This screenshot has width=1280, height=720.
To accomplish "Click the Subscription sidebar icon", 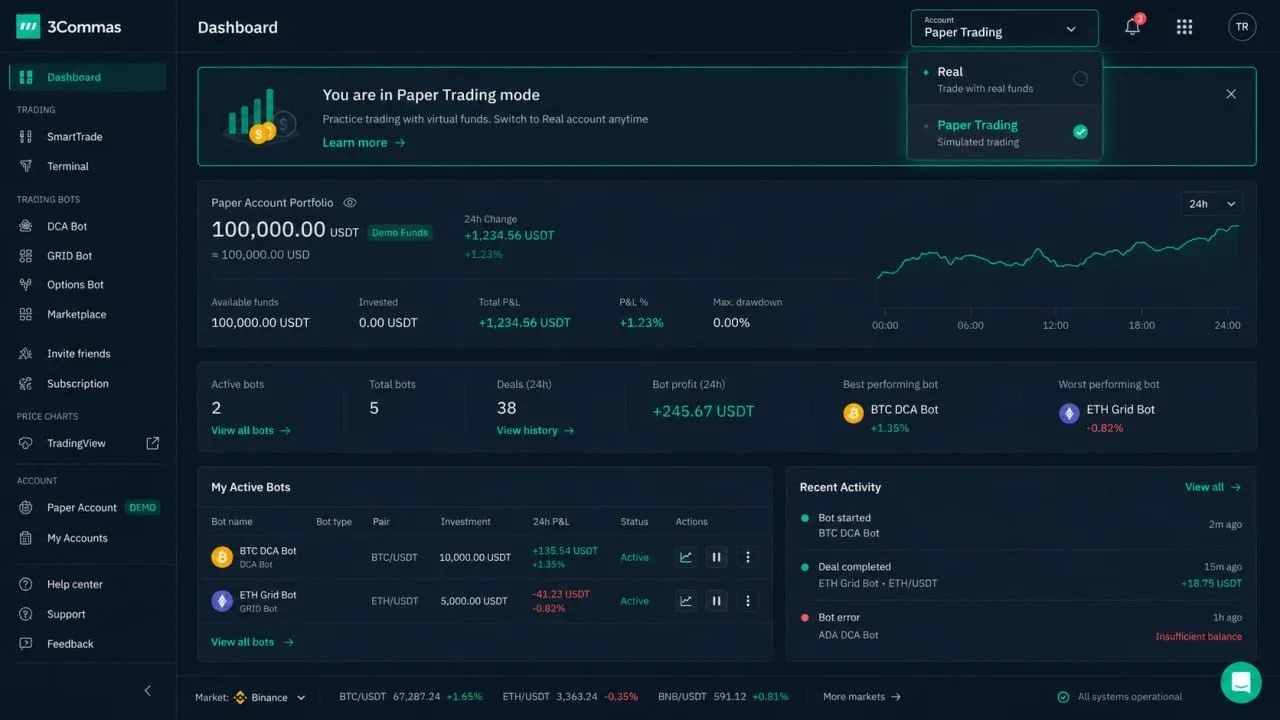I will click(x=26, y=384).
